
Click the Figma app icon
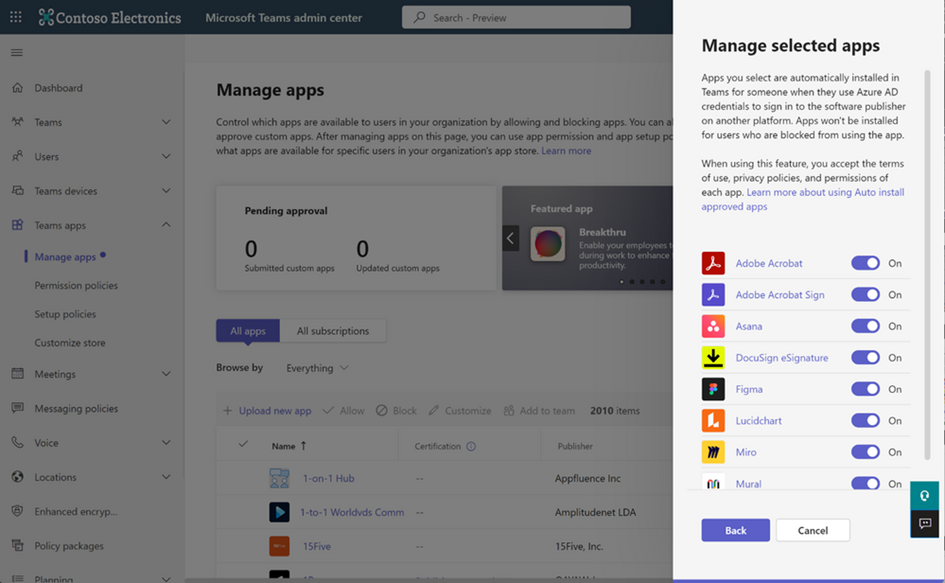713,389
